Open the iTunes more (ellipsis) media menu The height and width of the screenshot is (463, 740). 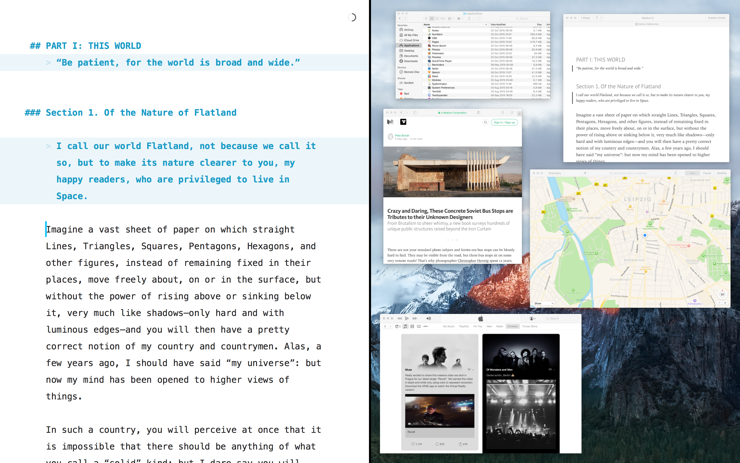coord(425,326)
